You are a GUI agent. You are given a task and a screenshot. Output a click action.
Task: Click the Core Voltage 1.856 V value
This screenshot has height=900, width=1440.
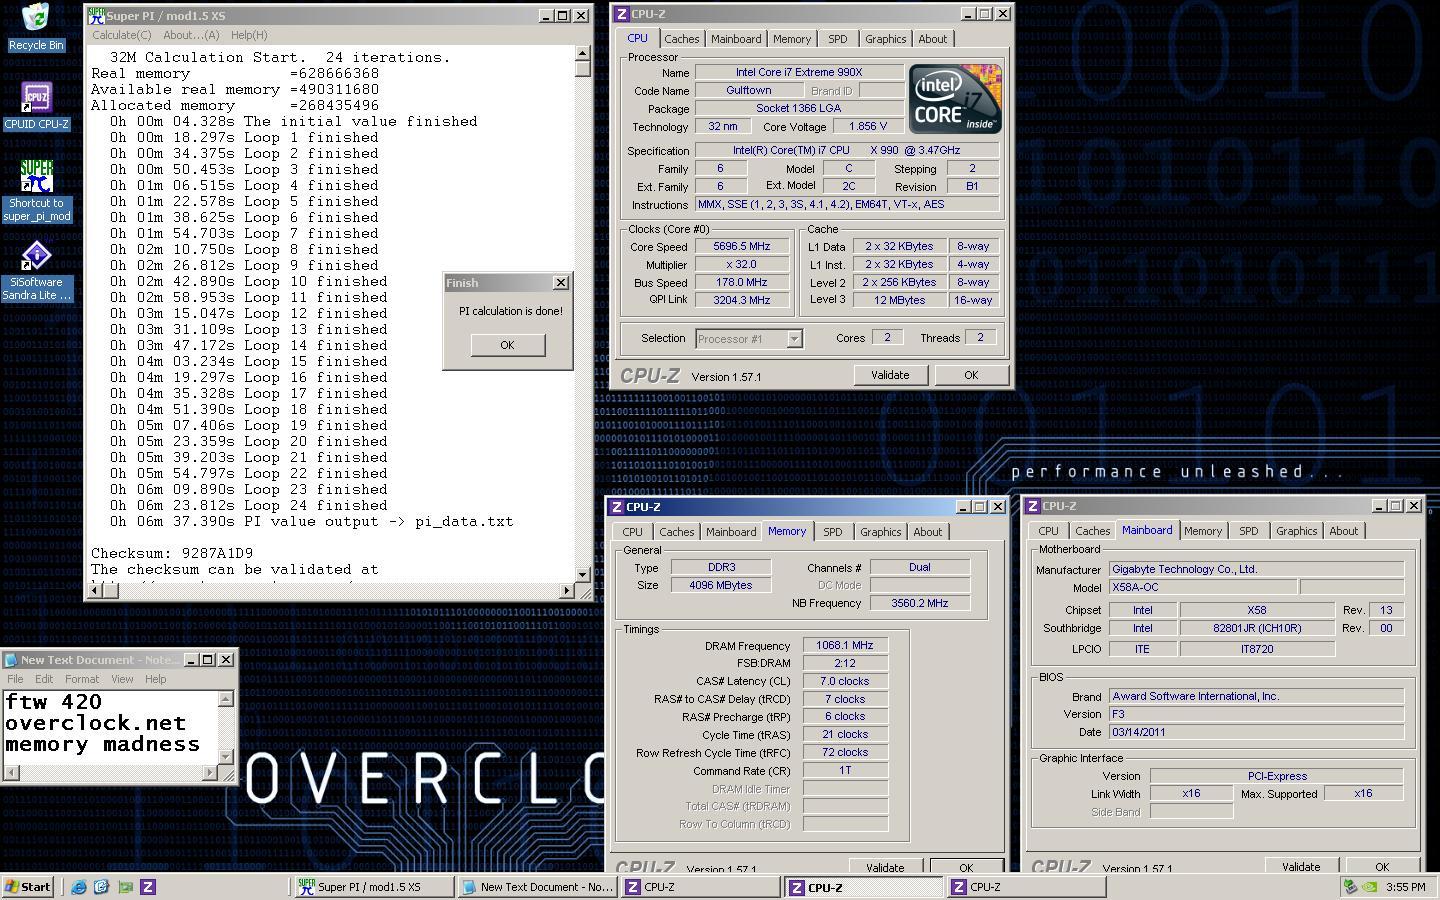click(x=867, y=127)
